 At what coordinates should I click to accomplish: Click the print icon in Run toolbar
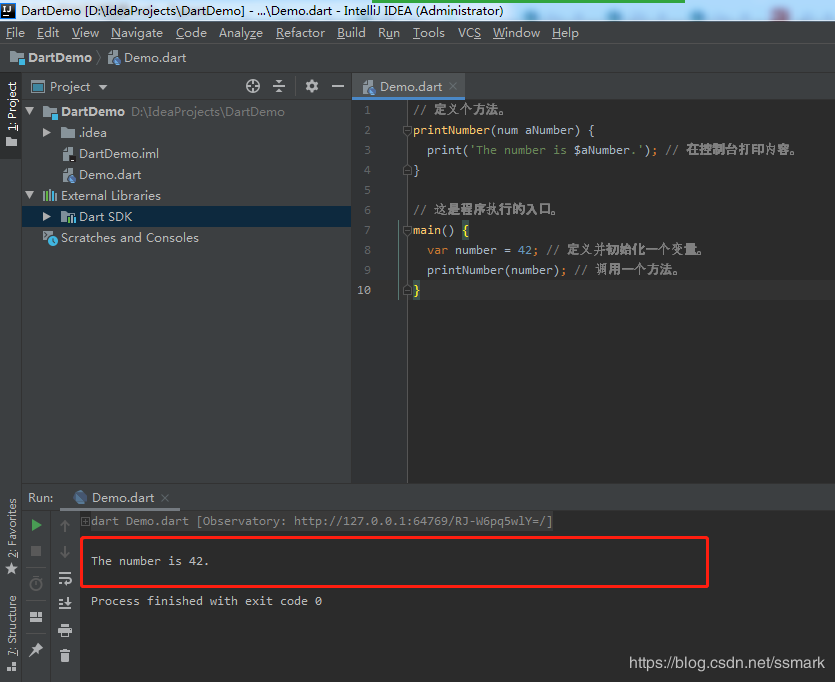click(65, 630)
